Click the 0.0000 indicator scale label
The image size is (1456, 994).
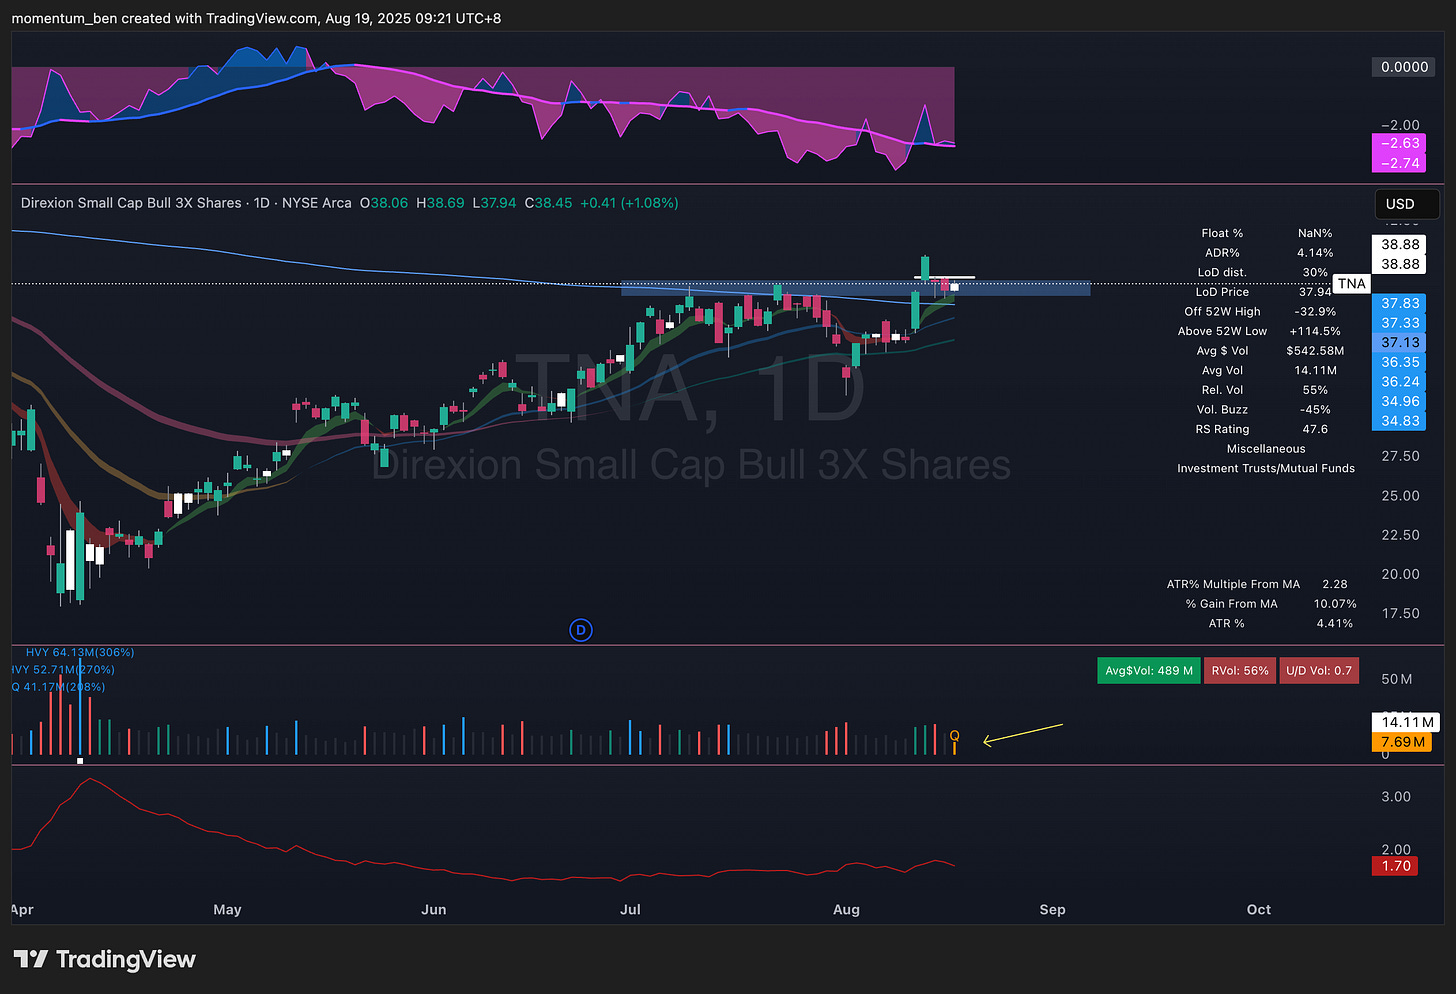pos(1404,67)
